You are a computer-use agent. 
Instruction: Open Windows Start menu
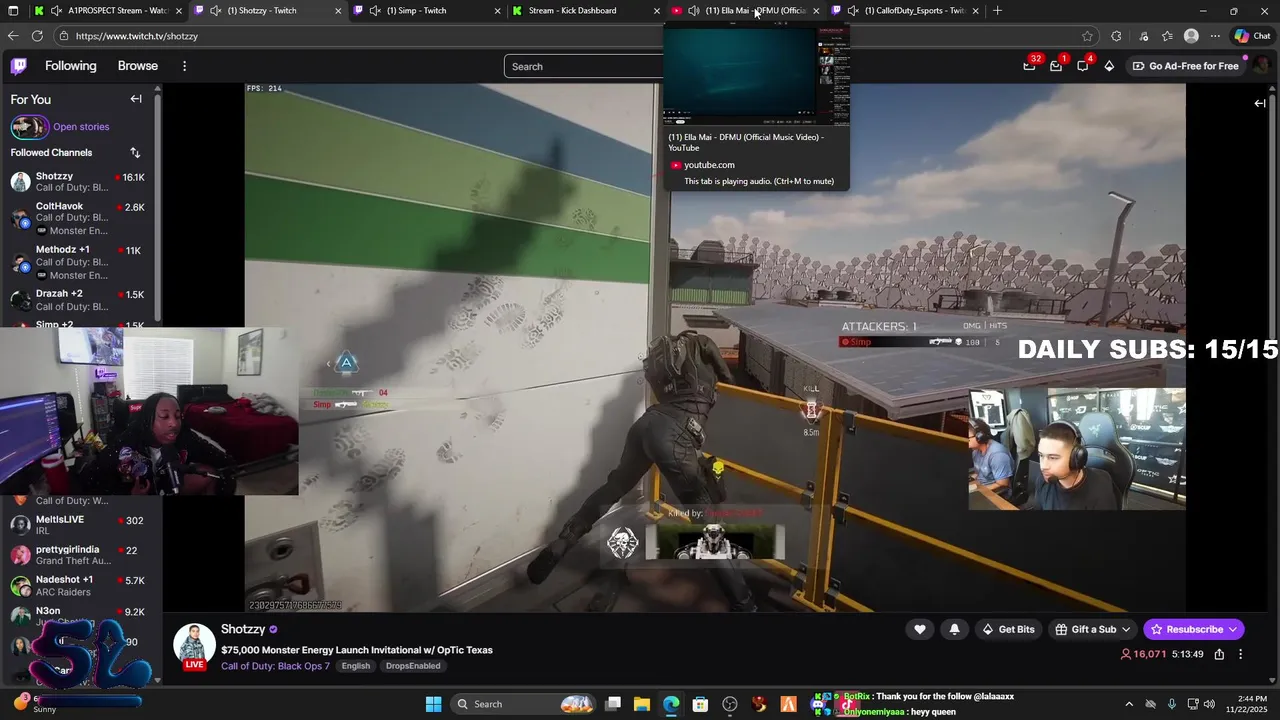tap(433, 704)
